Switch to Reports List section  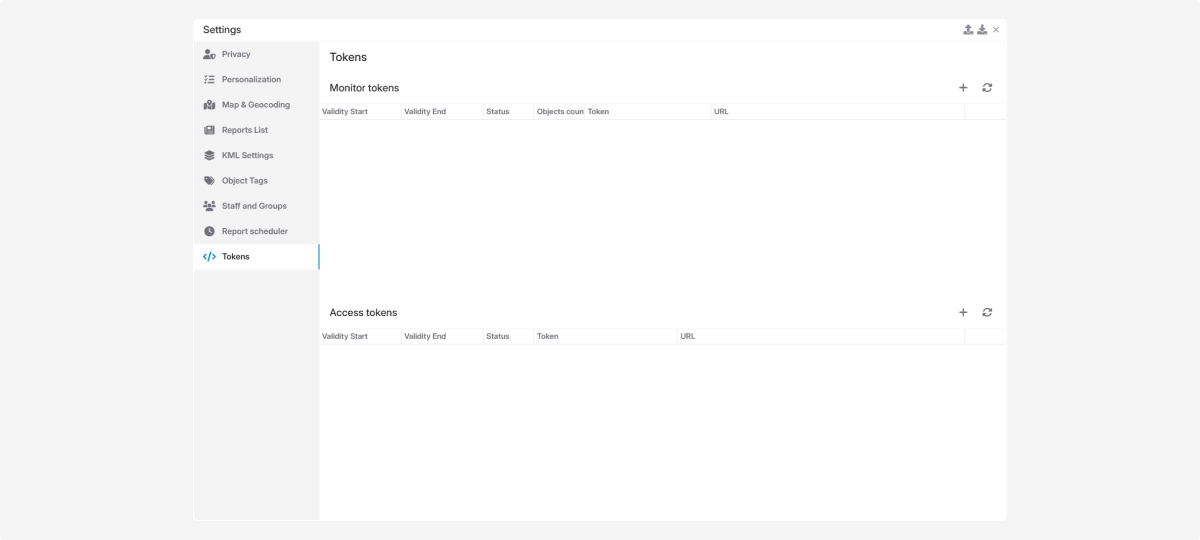pos(244,130)
